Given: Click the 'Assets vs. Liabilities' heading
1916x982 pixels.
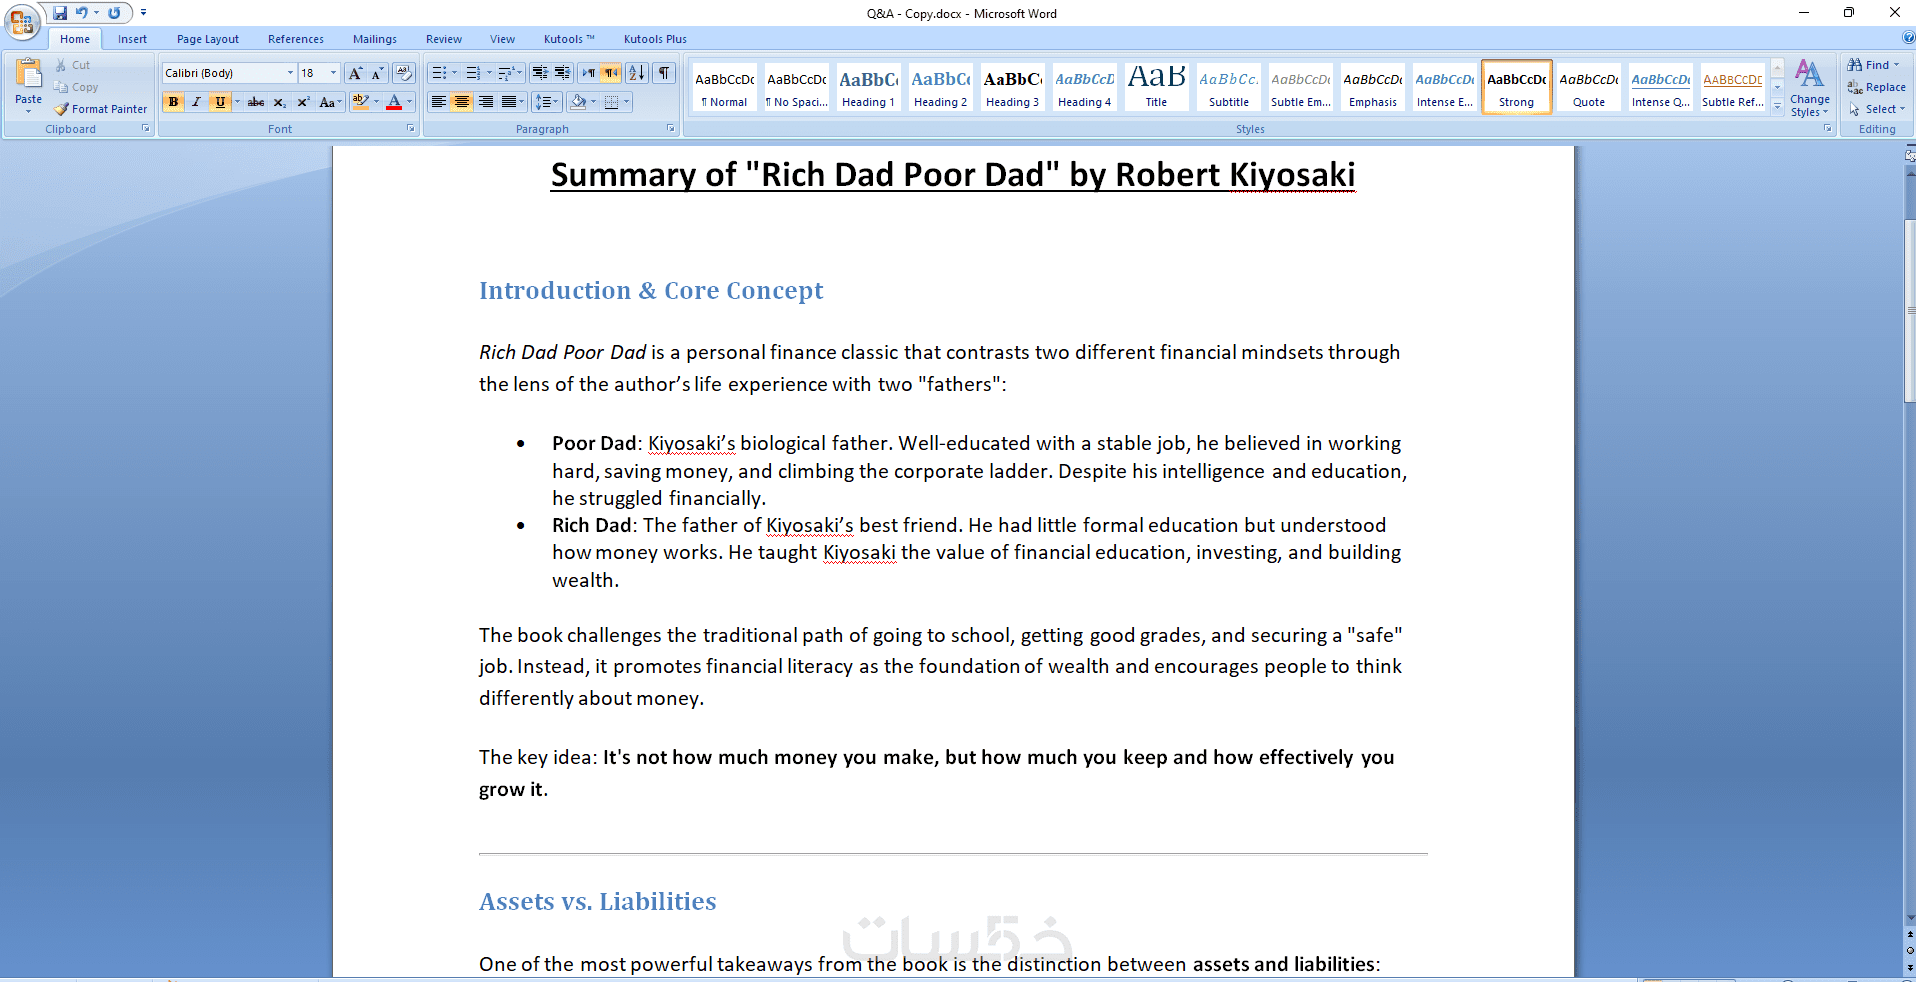Looking at the screenshot, I should [598, 902].
